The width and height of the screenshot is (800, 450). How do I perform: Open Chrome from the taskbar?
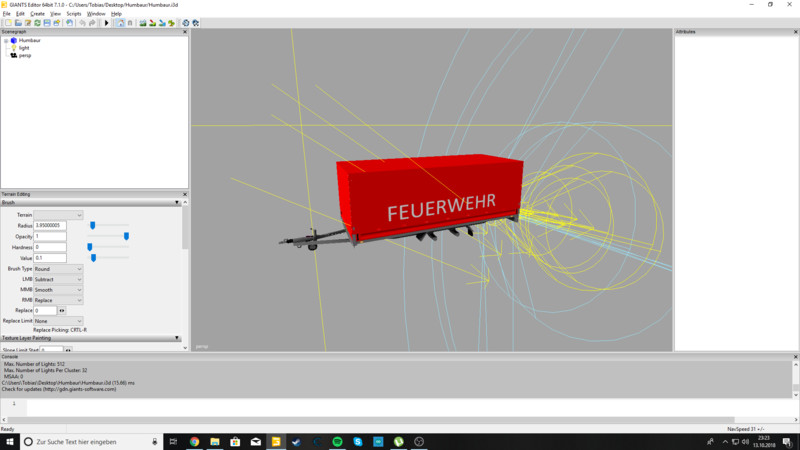tap(194, 441)
